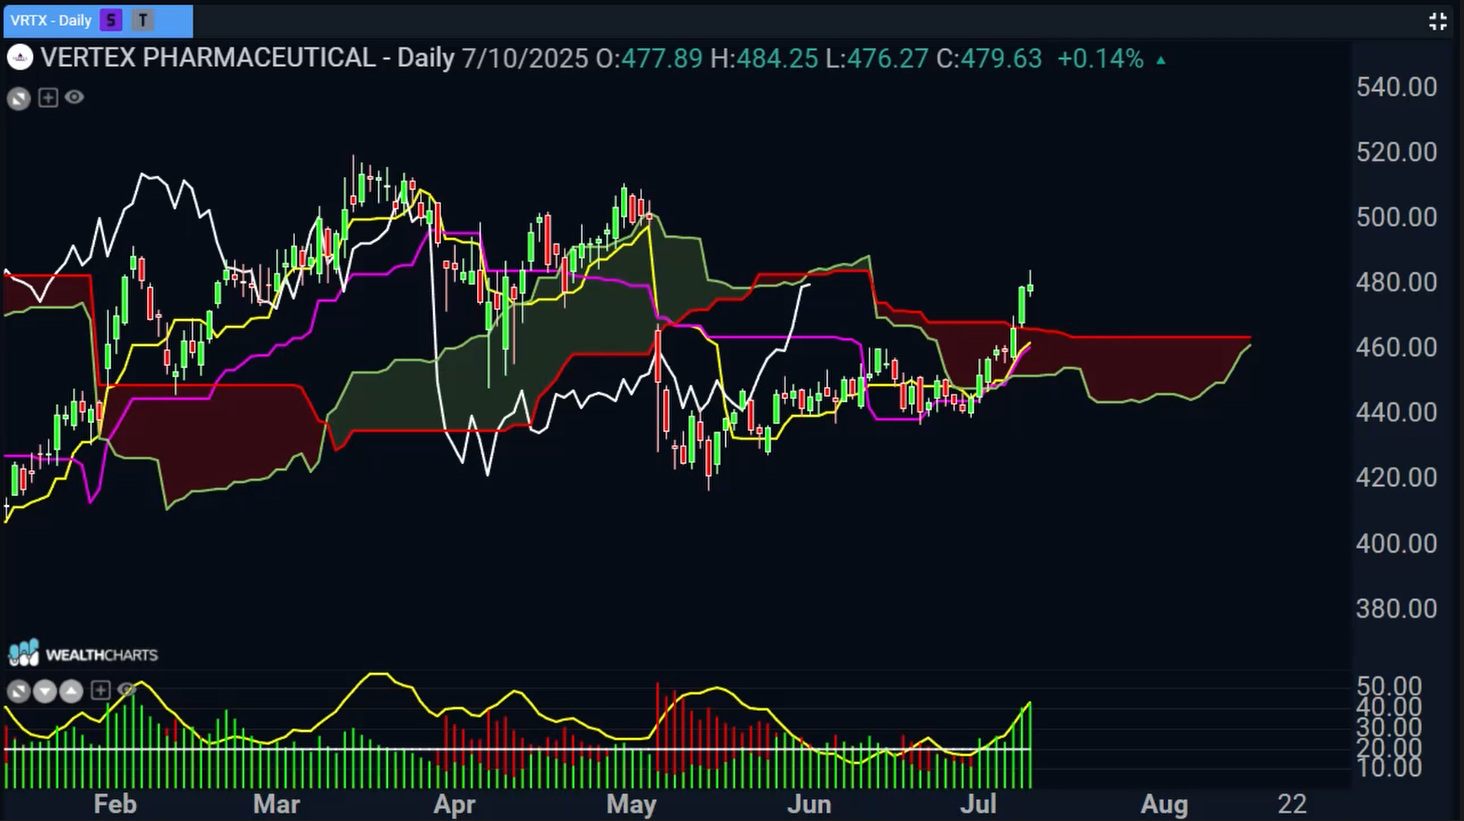The width and height of the screenshot is (1464, 821).
Task: Click the green up-triangle beside +0.14%
Action: (1161, 60)
